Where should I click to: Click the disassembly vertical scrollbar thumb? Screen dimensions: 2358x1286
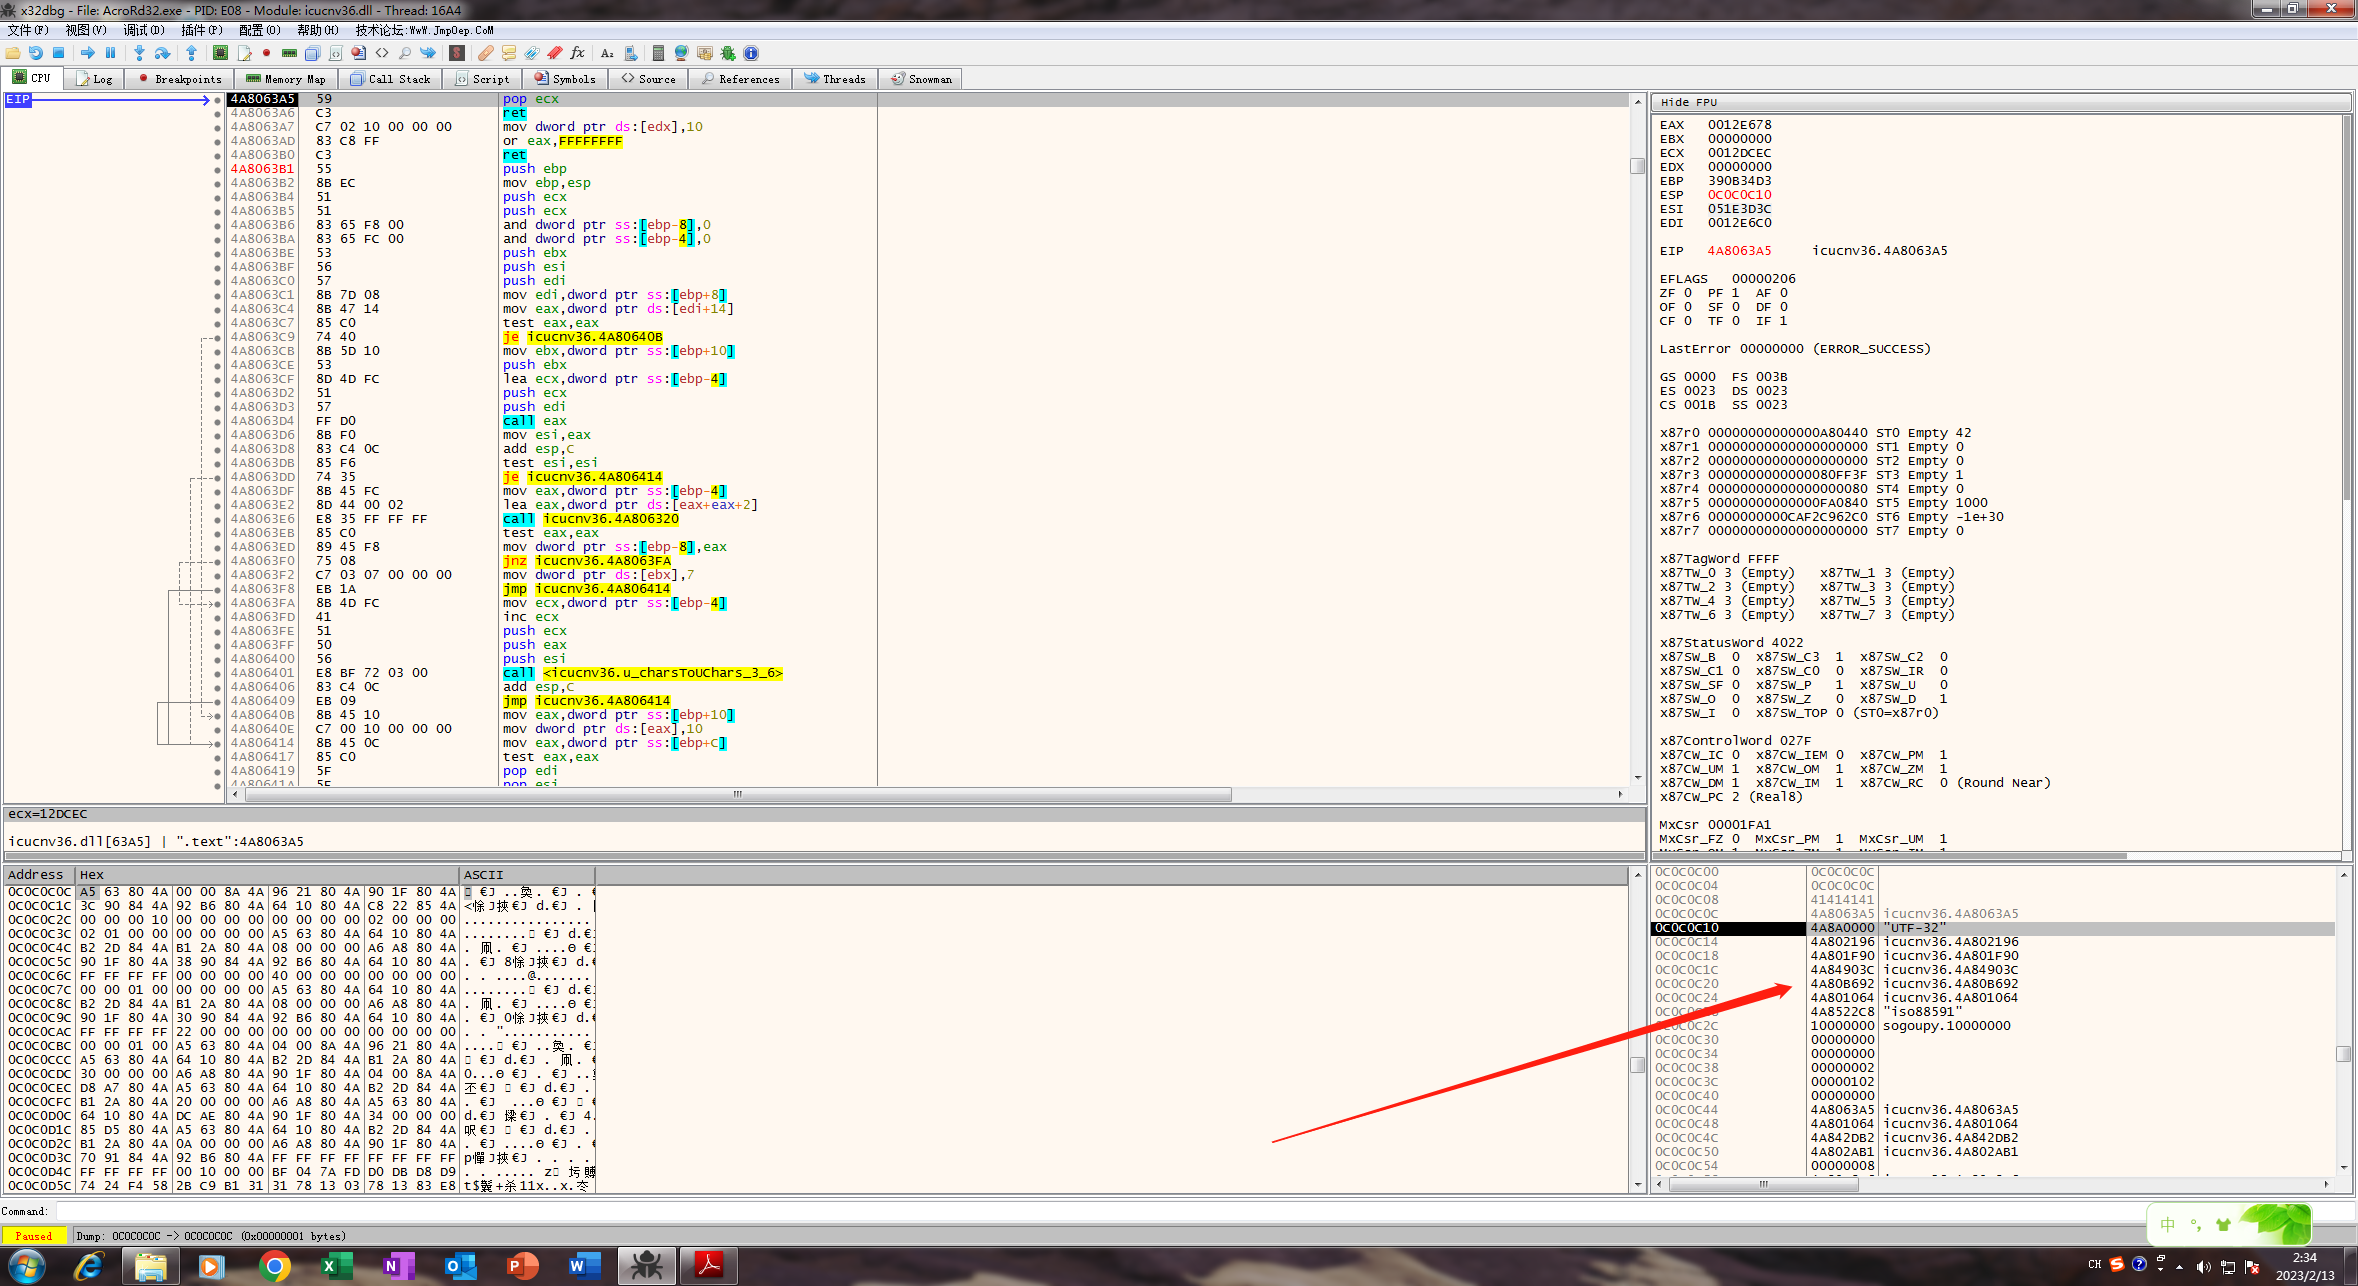1637,166
